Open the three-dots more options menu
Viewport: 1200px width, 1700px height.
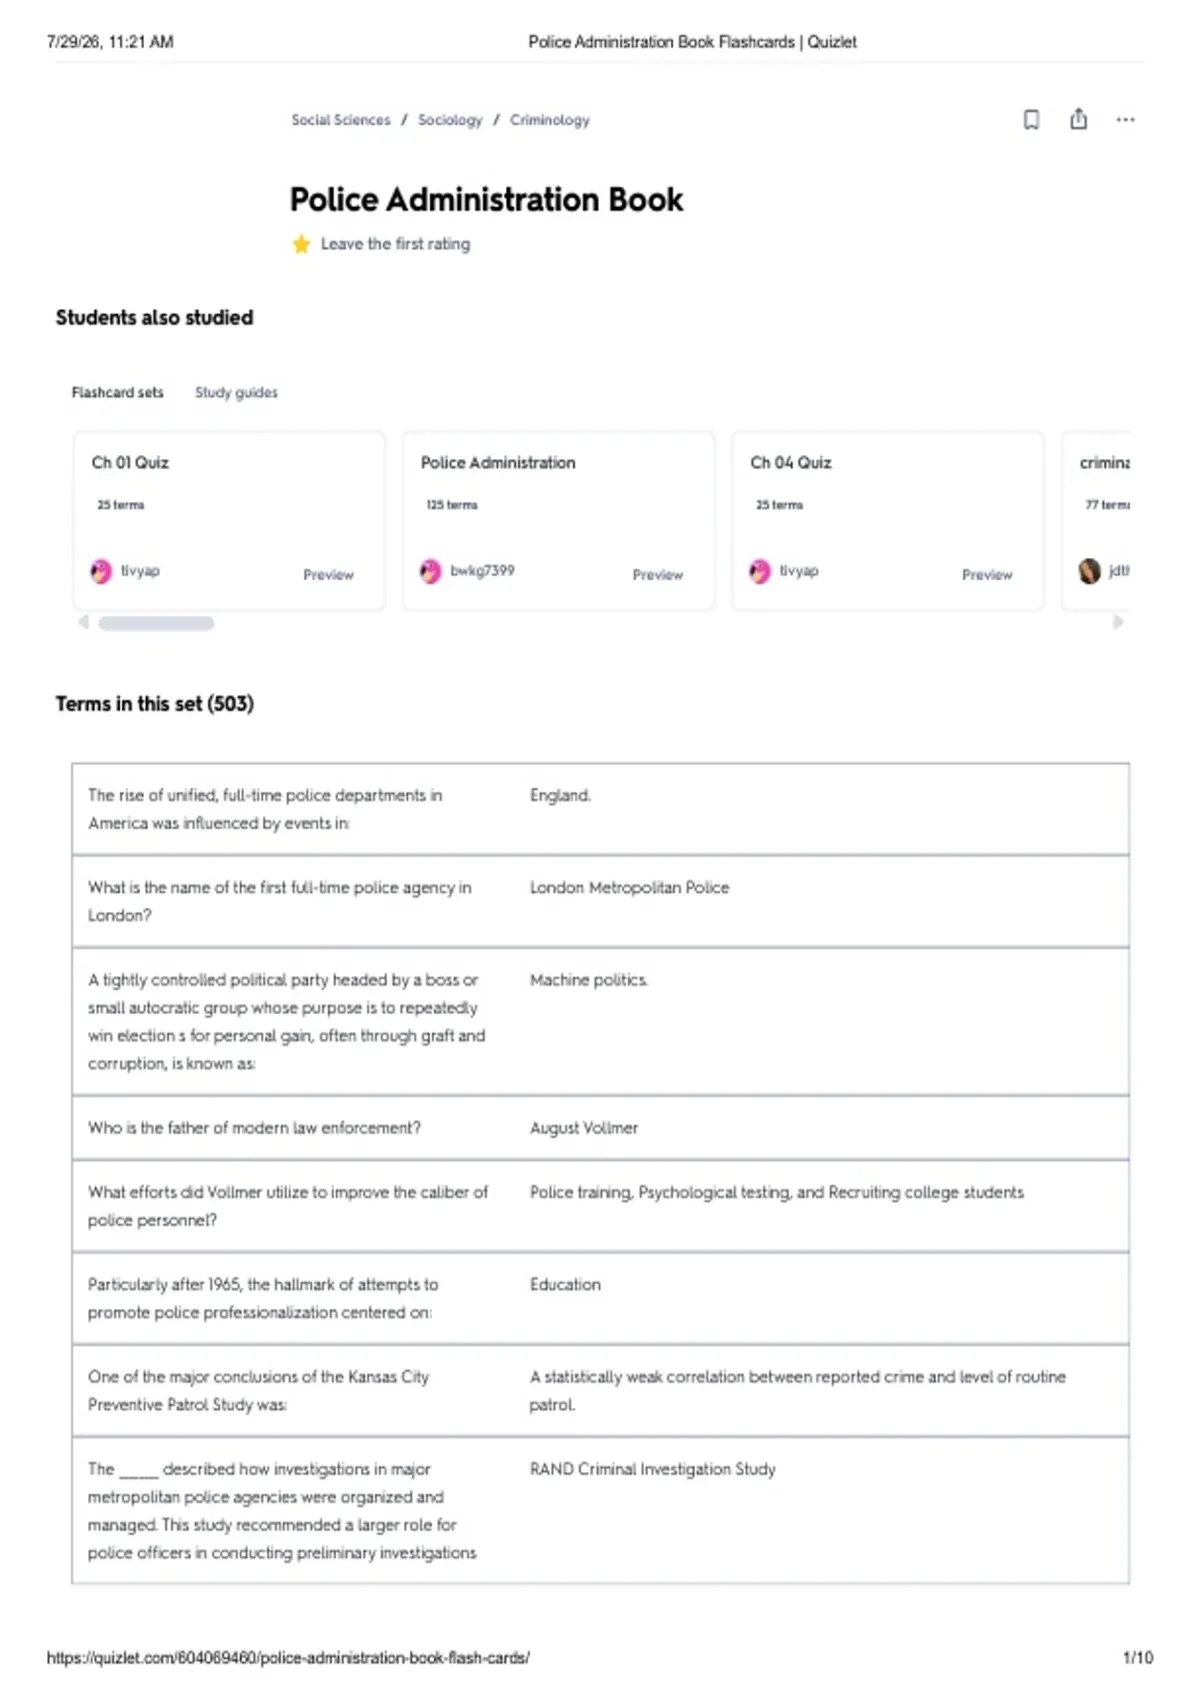(1125, 120)
